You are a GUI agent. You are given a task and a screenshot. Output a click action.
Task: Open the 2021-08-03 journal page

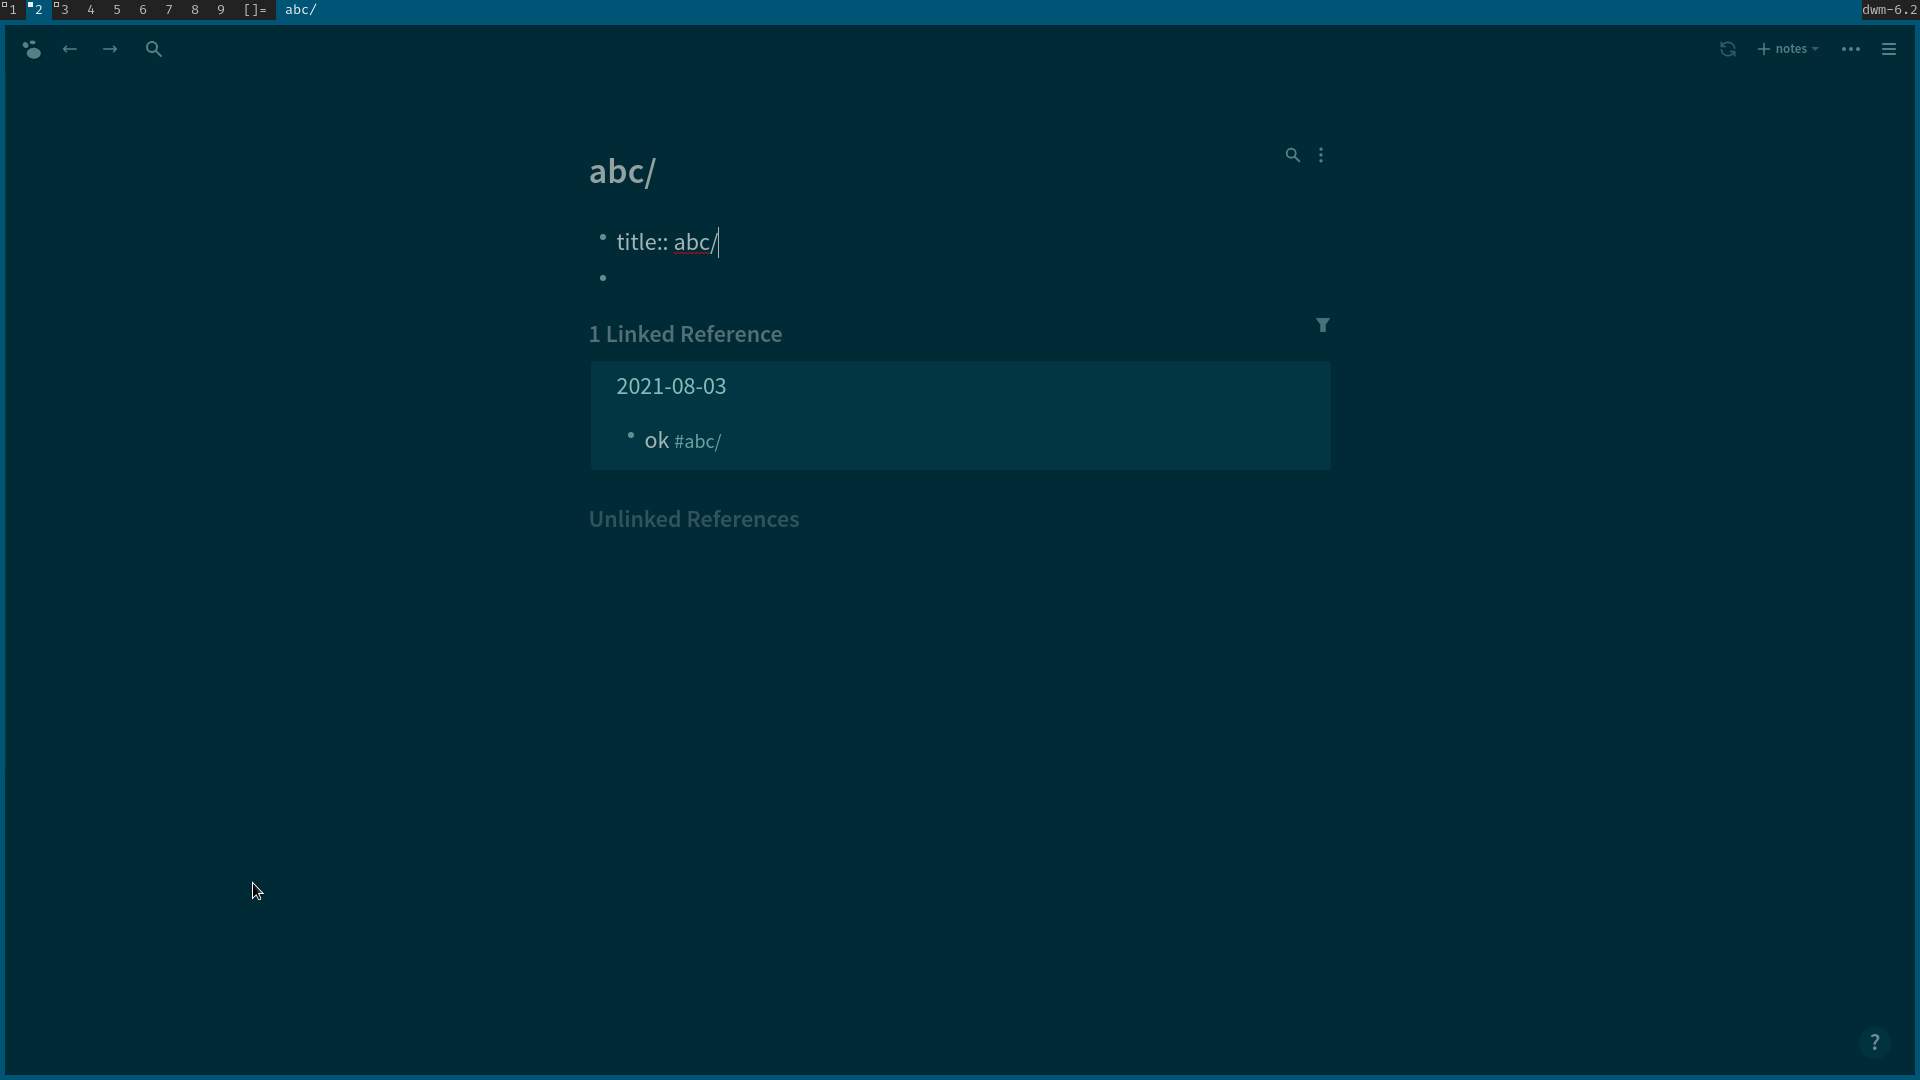(671, 386)
